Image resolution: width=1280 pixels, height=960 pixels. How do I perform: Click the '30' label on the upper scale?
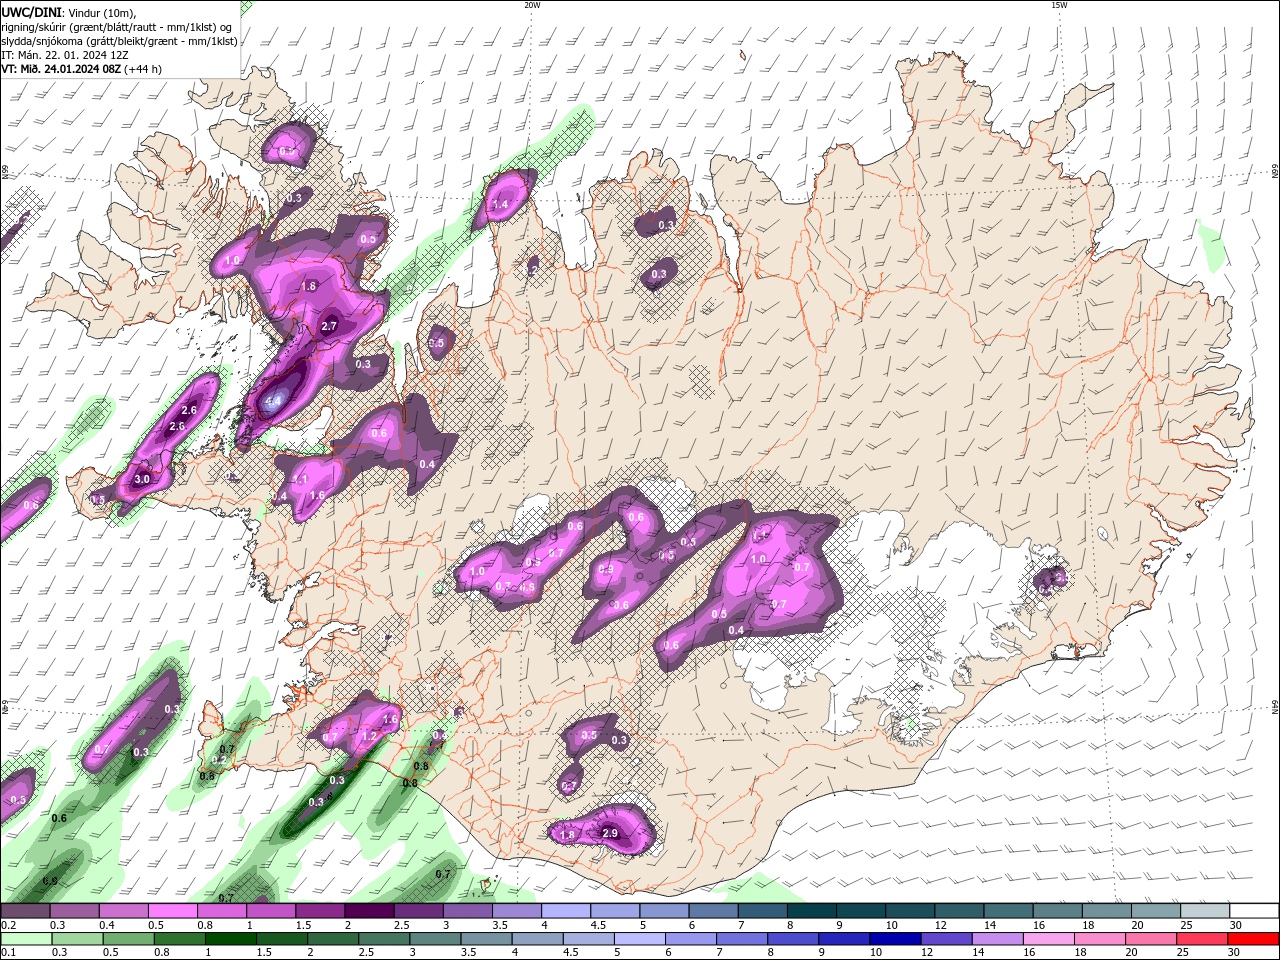(x=1235, y=925)
